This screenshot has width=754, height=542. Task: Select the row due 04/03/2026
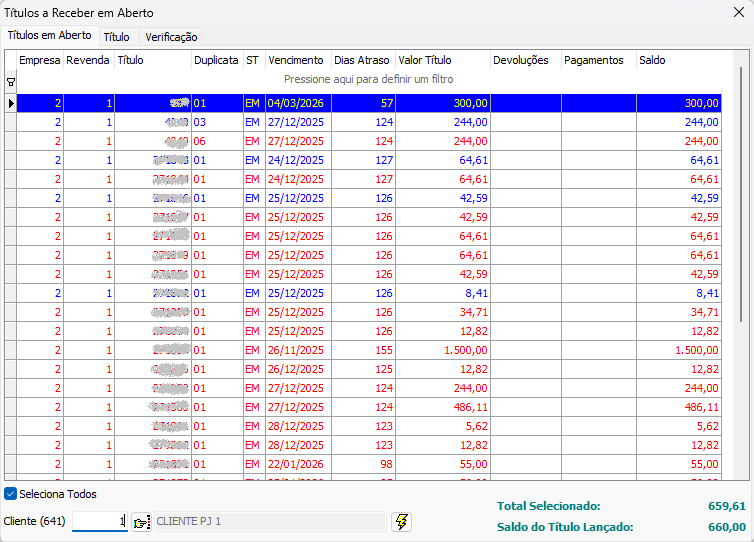(369, 103)
